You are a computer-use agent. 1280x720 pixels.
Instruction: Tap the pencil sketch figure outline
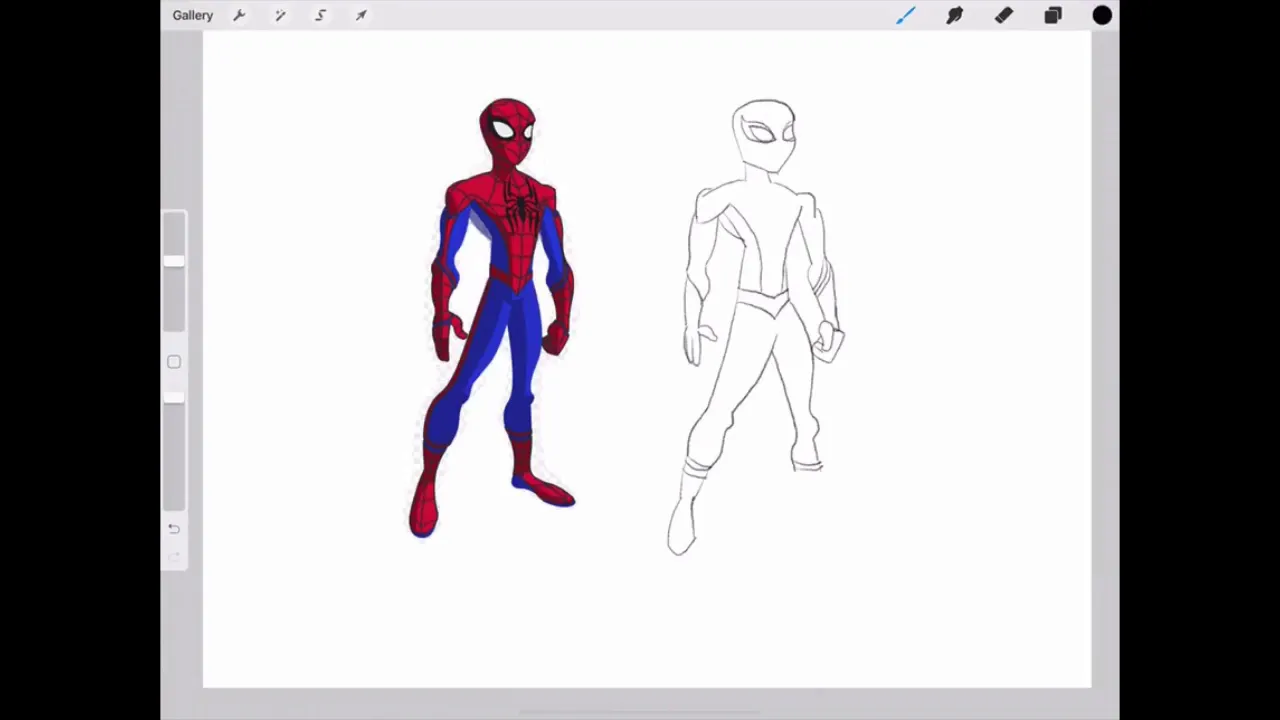click(x=757, y=327)
